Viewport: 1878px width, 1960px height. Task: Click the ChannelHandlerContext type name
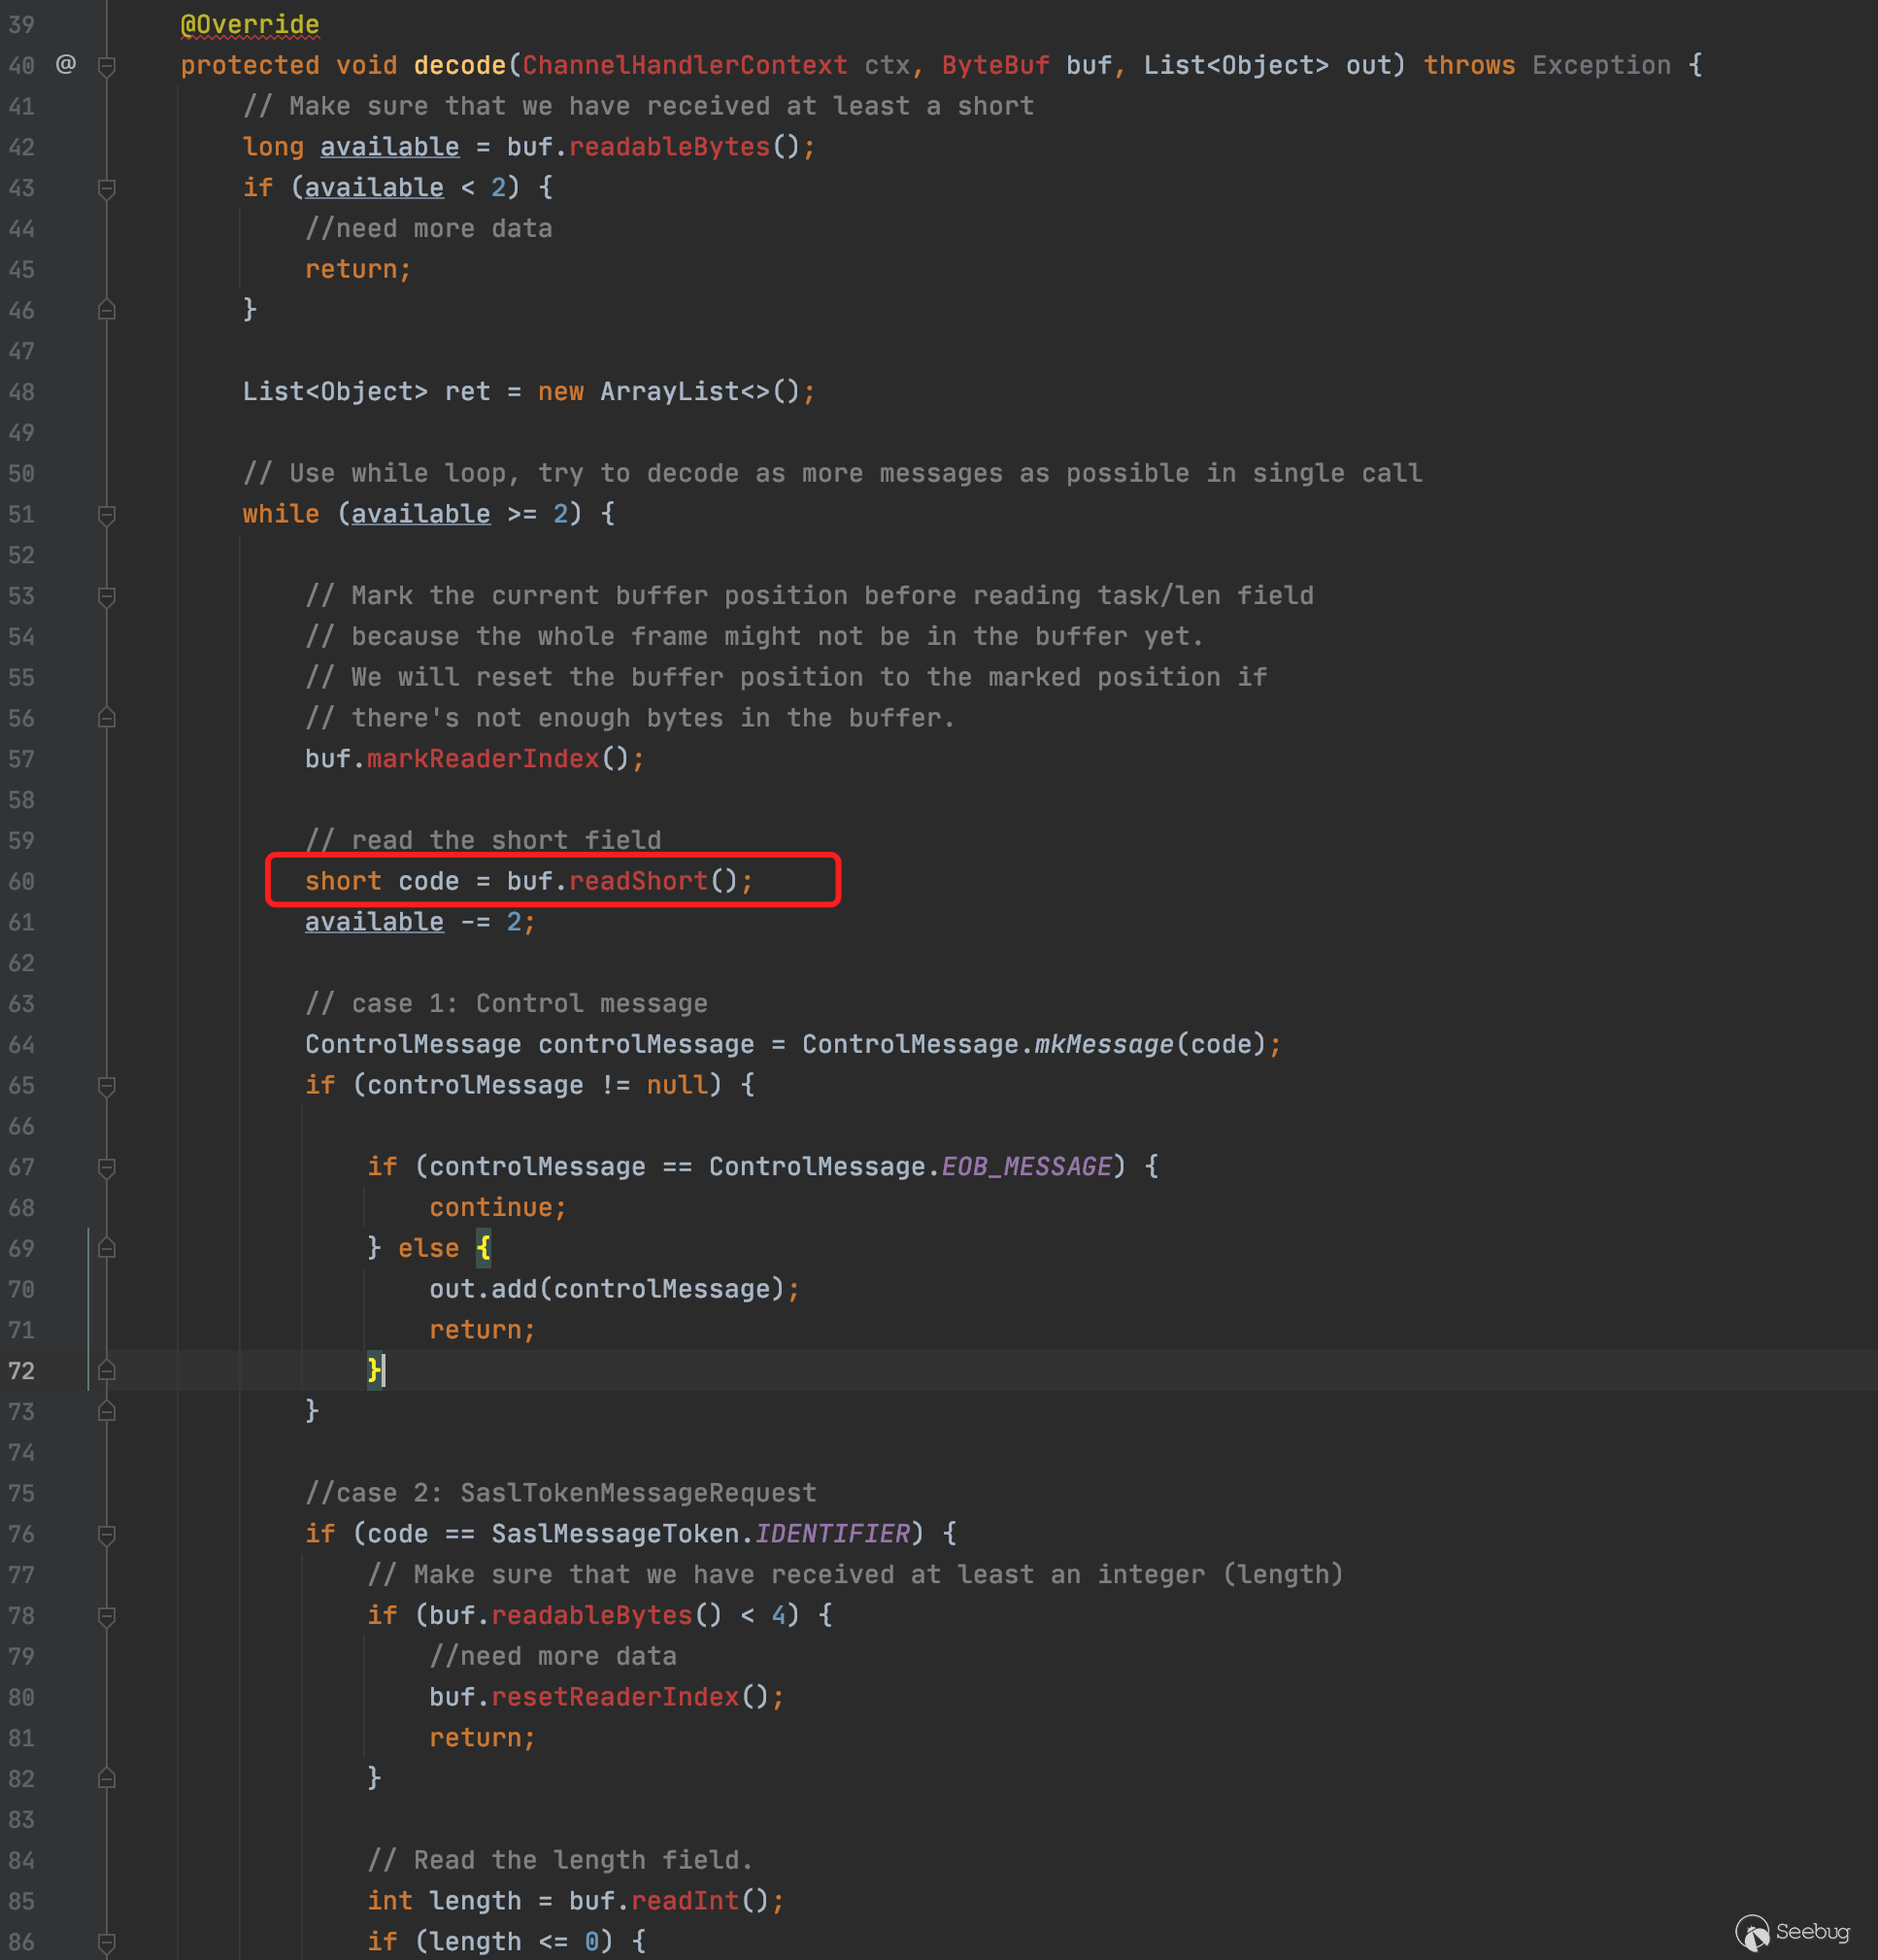click(x=684, y=66)
